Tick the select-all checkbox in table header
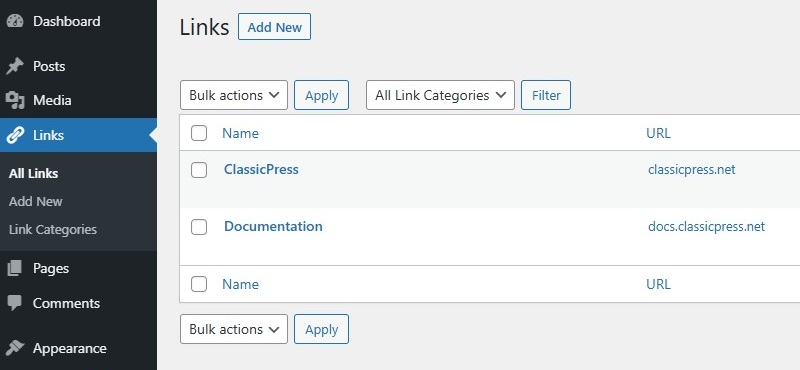 [x=199, y=133]
